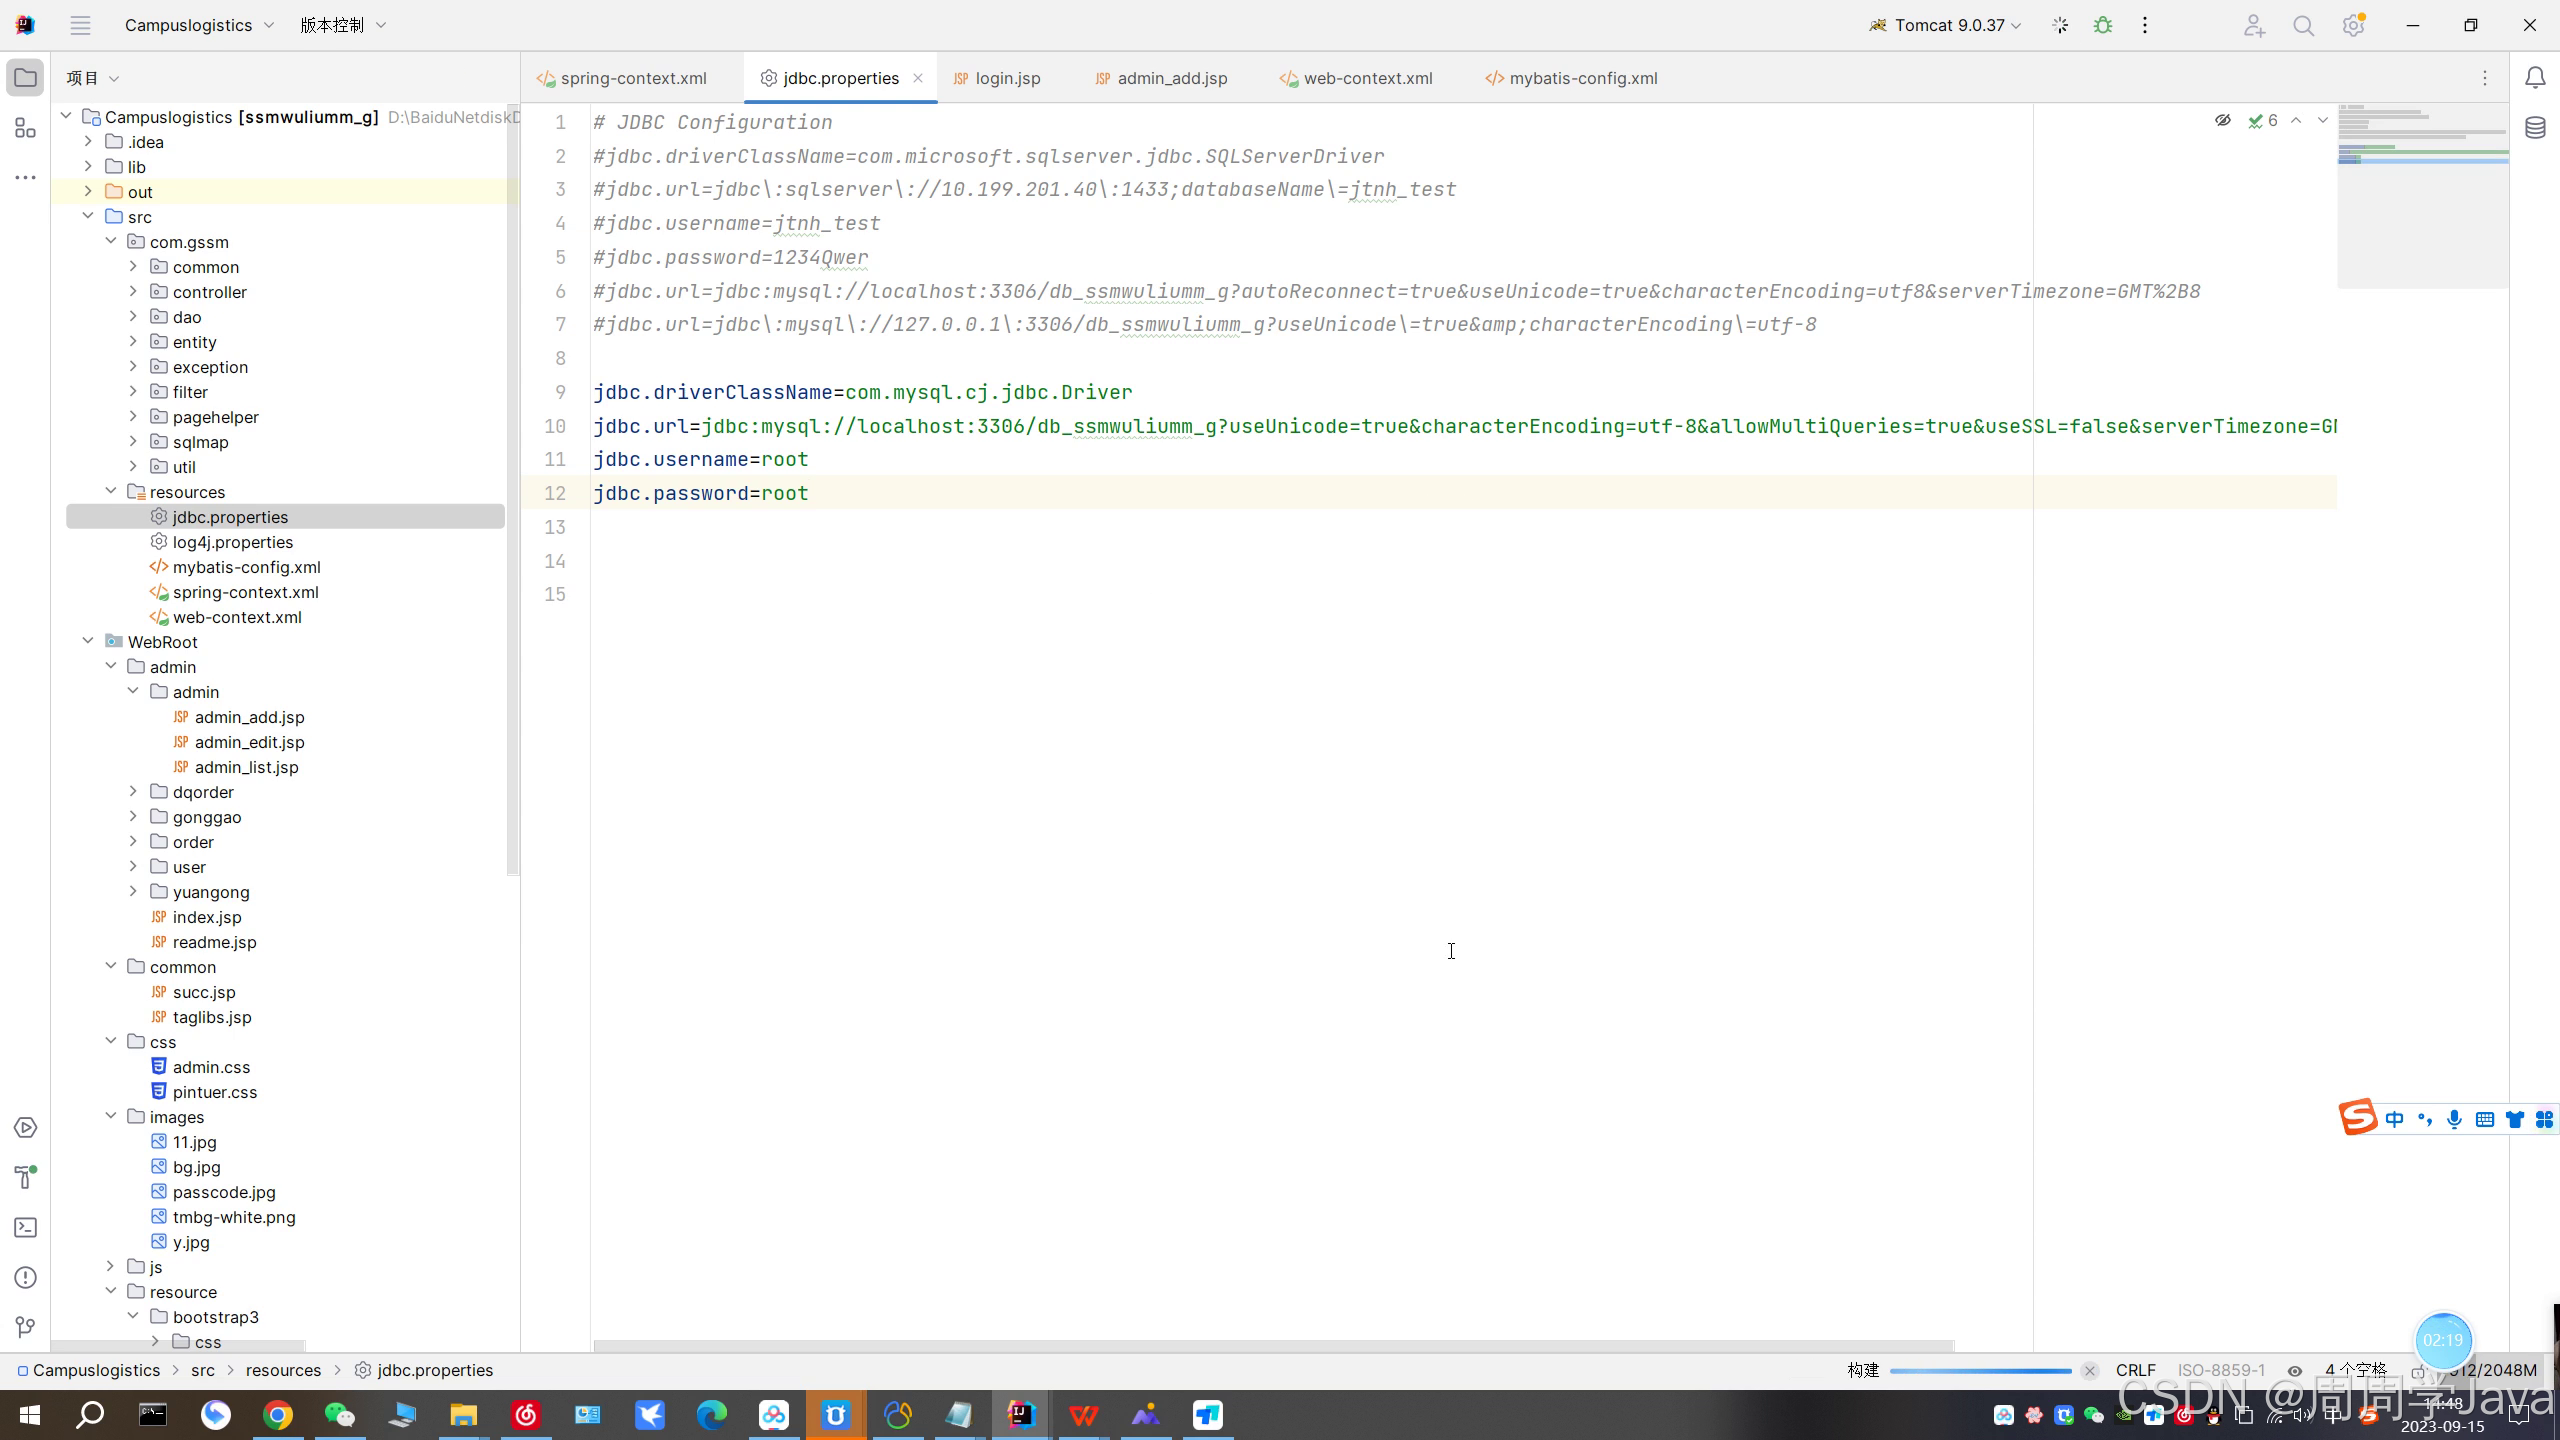2560x1440 pixels.
Task: Click resources in the breadcrumb path
Action: [x=283, y=1371]
